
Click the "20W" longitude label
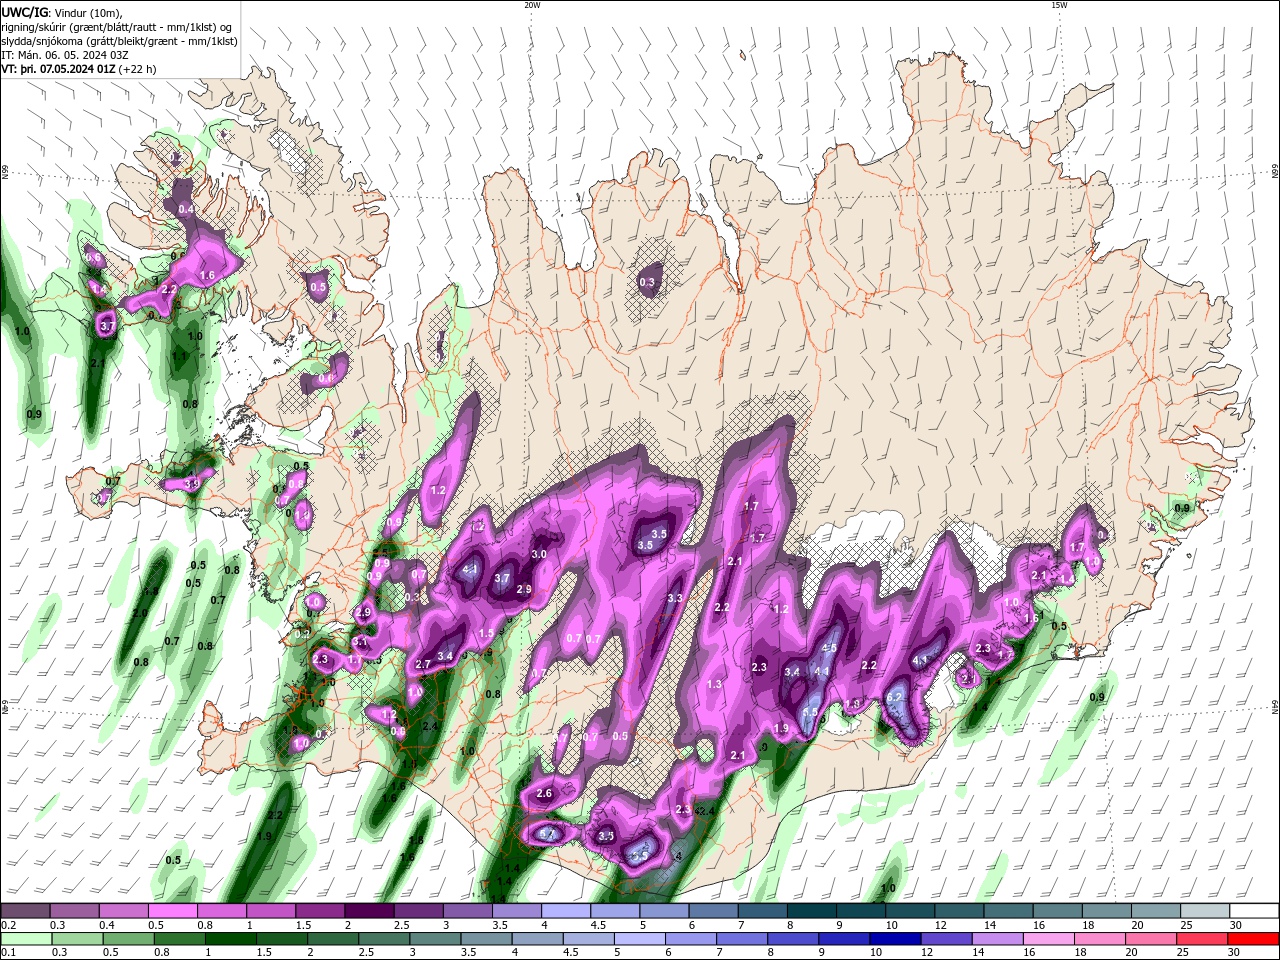click(531, 5)
